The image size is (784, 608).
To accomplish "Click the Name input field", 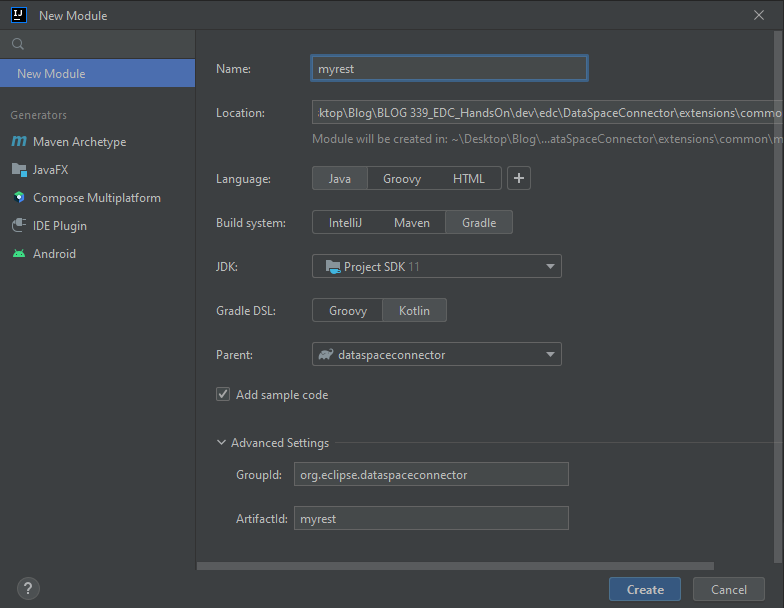I will tap(449, 68).
